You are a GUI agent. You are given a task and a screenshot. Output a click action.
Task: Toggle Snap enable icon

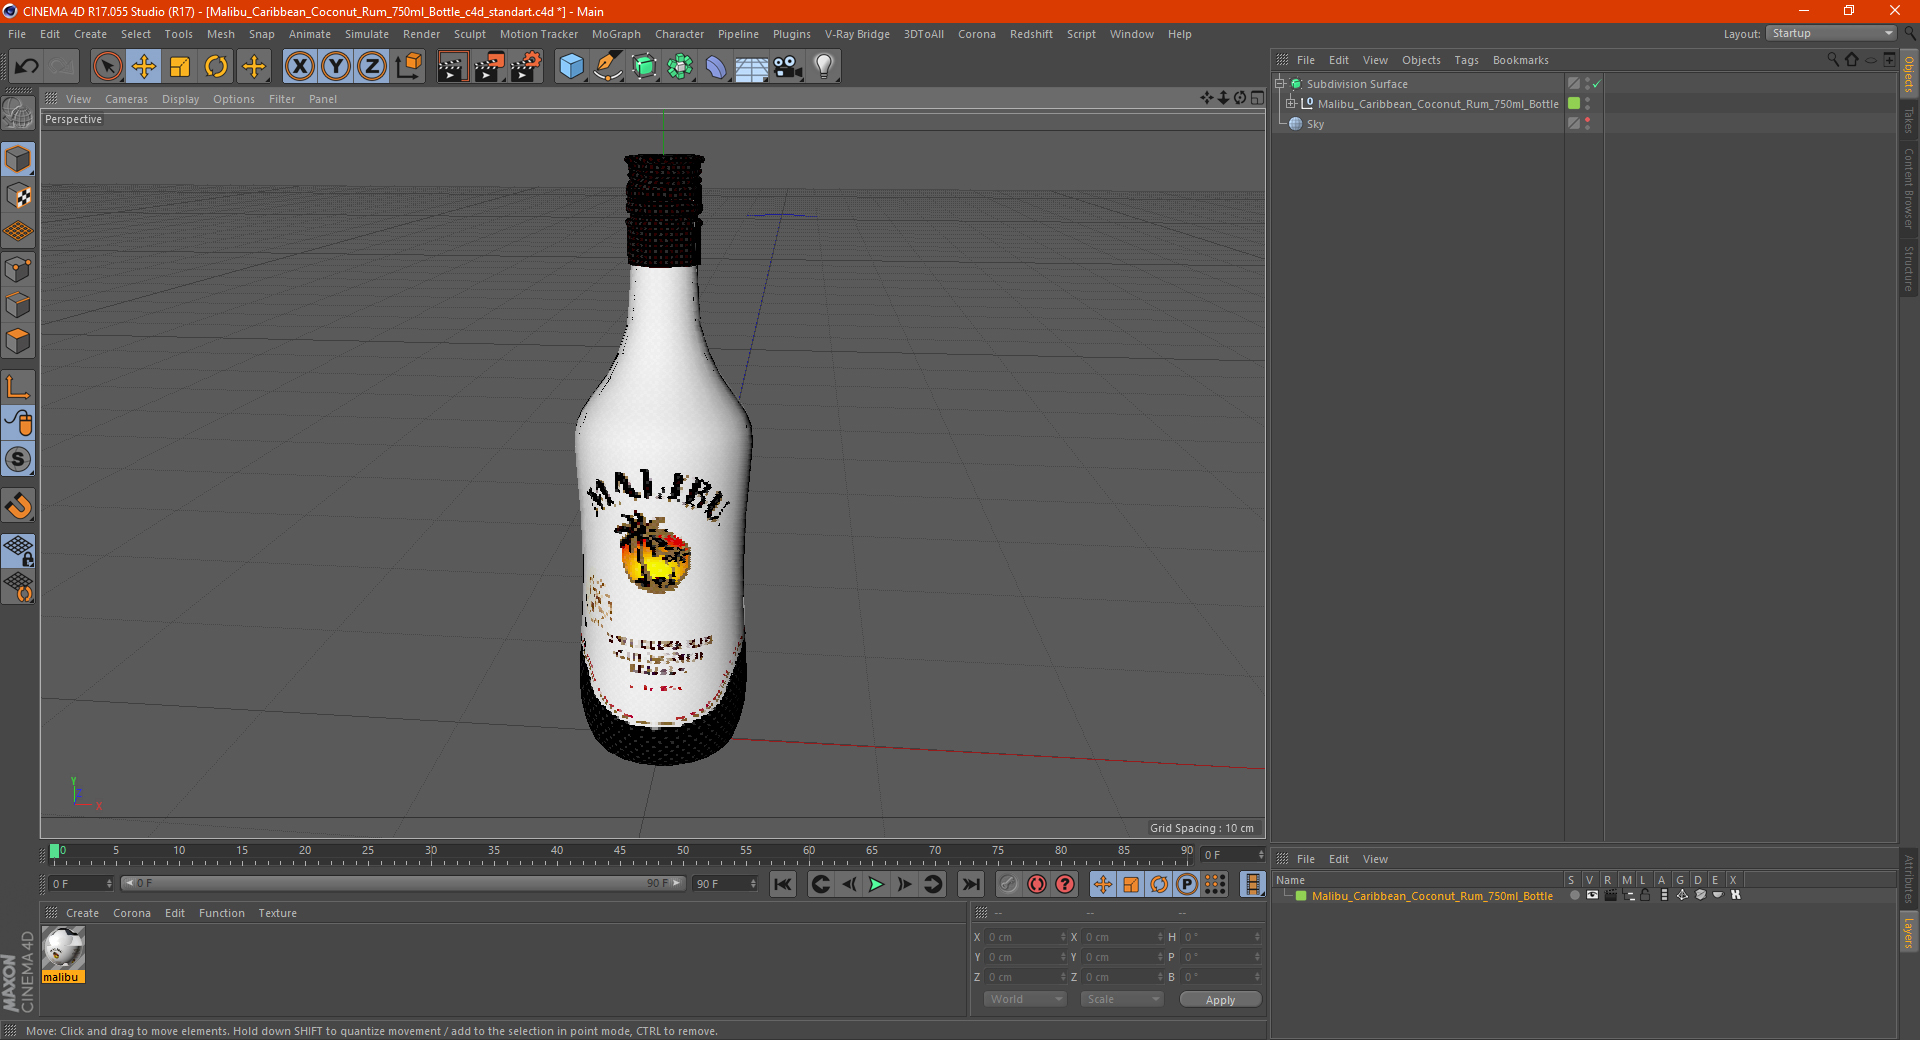tap(18, 460)
